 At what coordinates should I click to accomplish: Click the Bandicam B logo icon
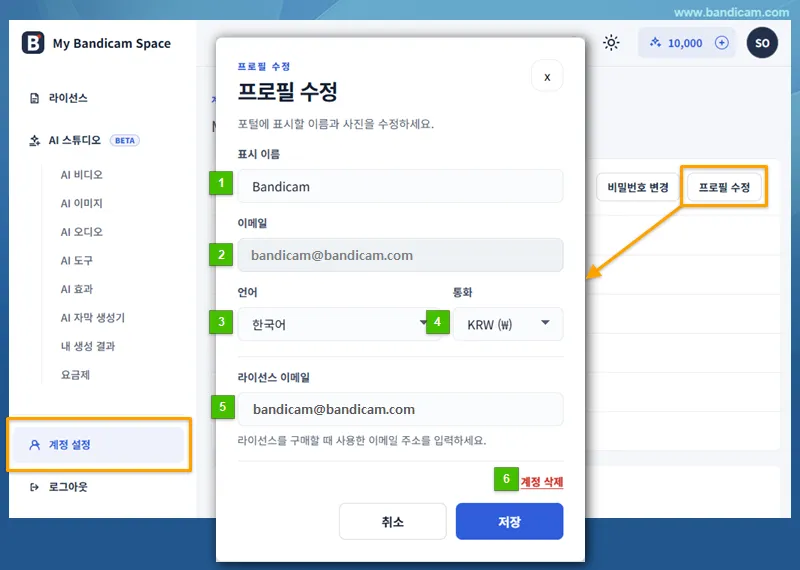[x=33, y=43]
